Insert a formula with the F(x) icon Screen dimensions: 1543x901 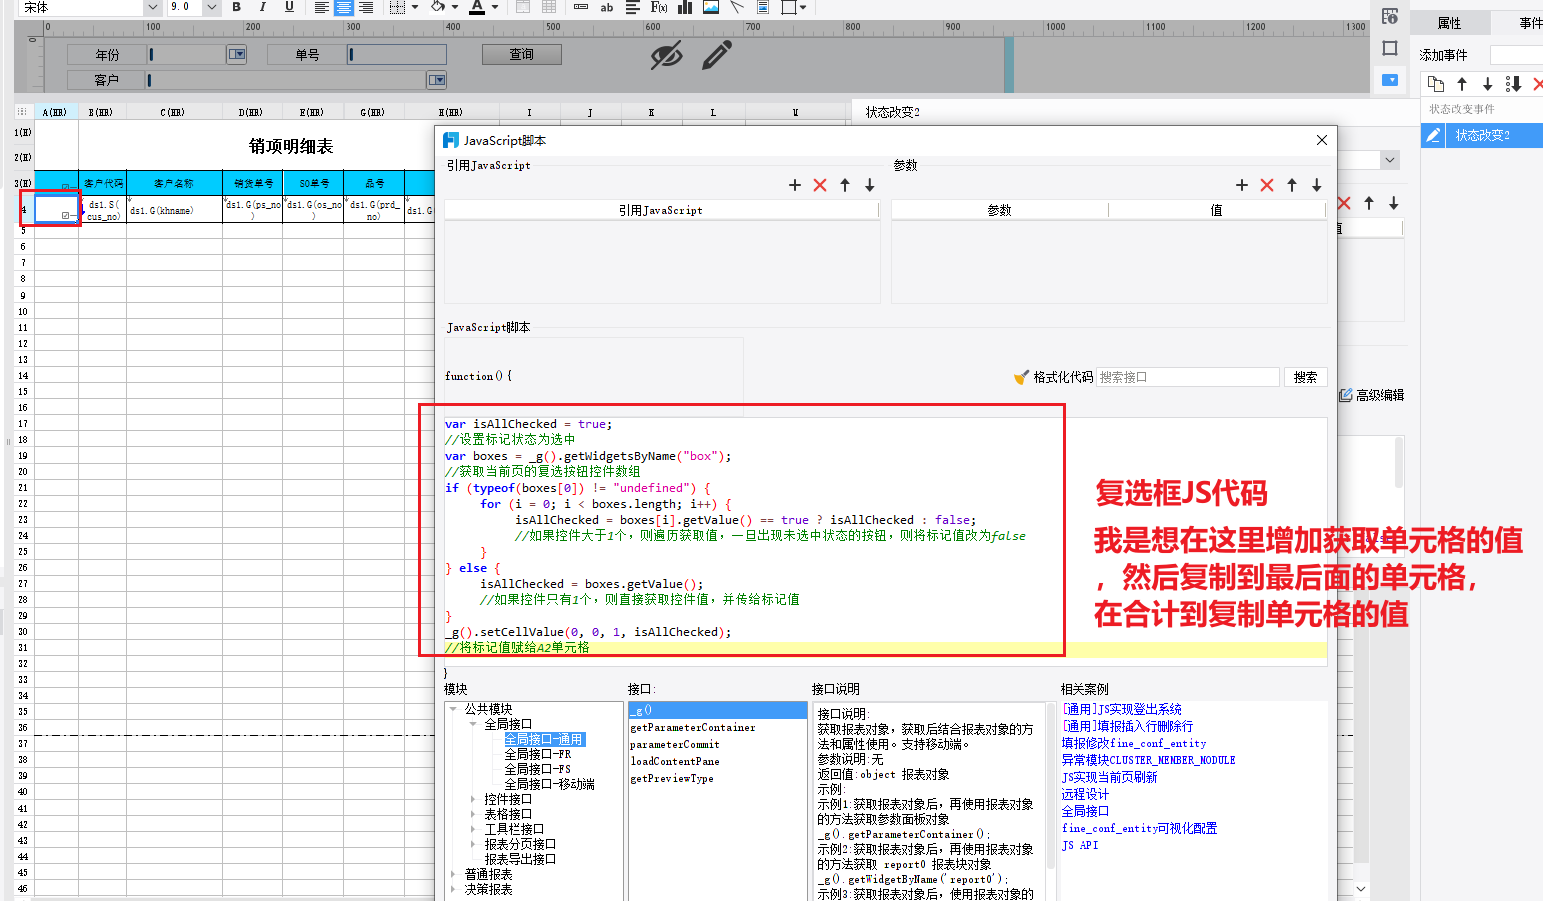click(x=659, y=7)
